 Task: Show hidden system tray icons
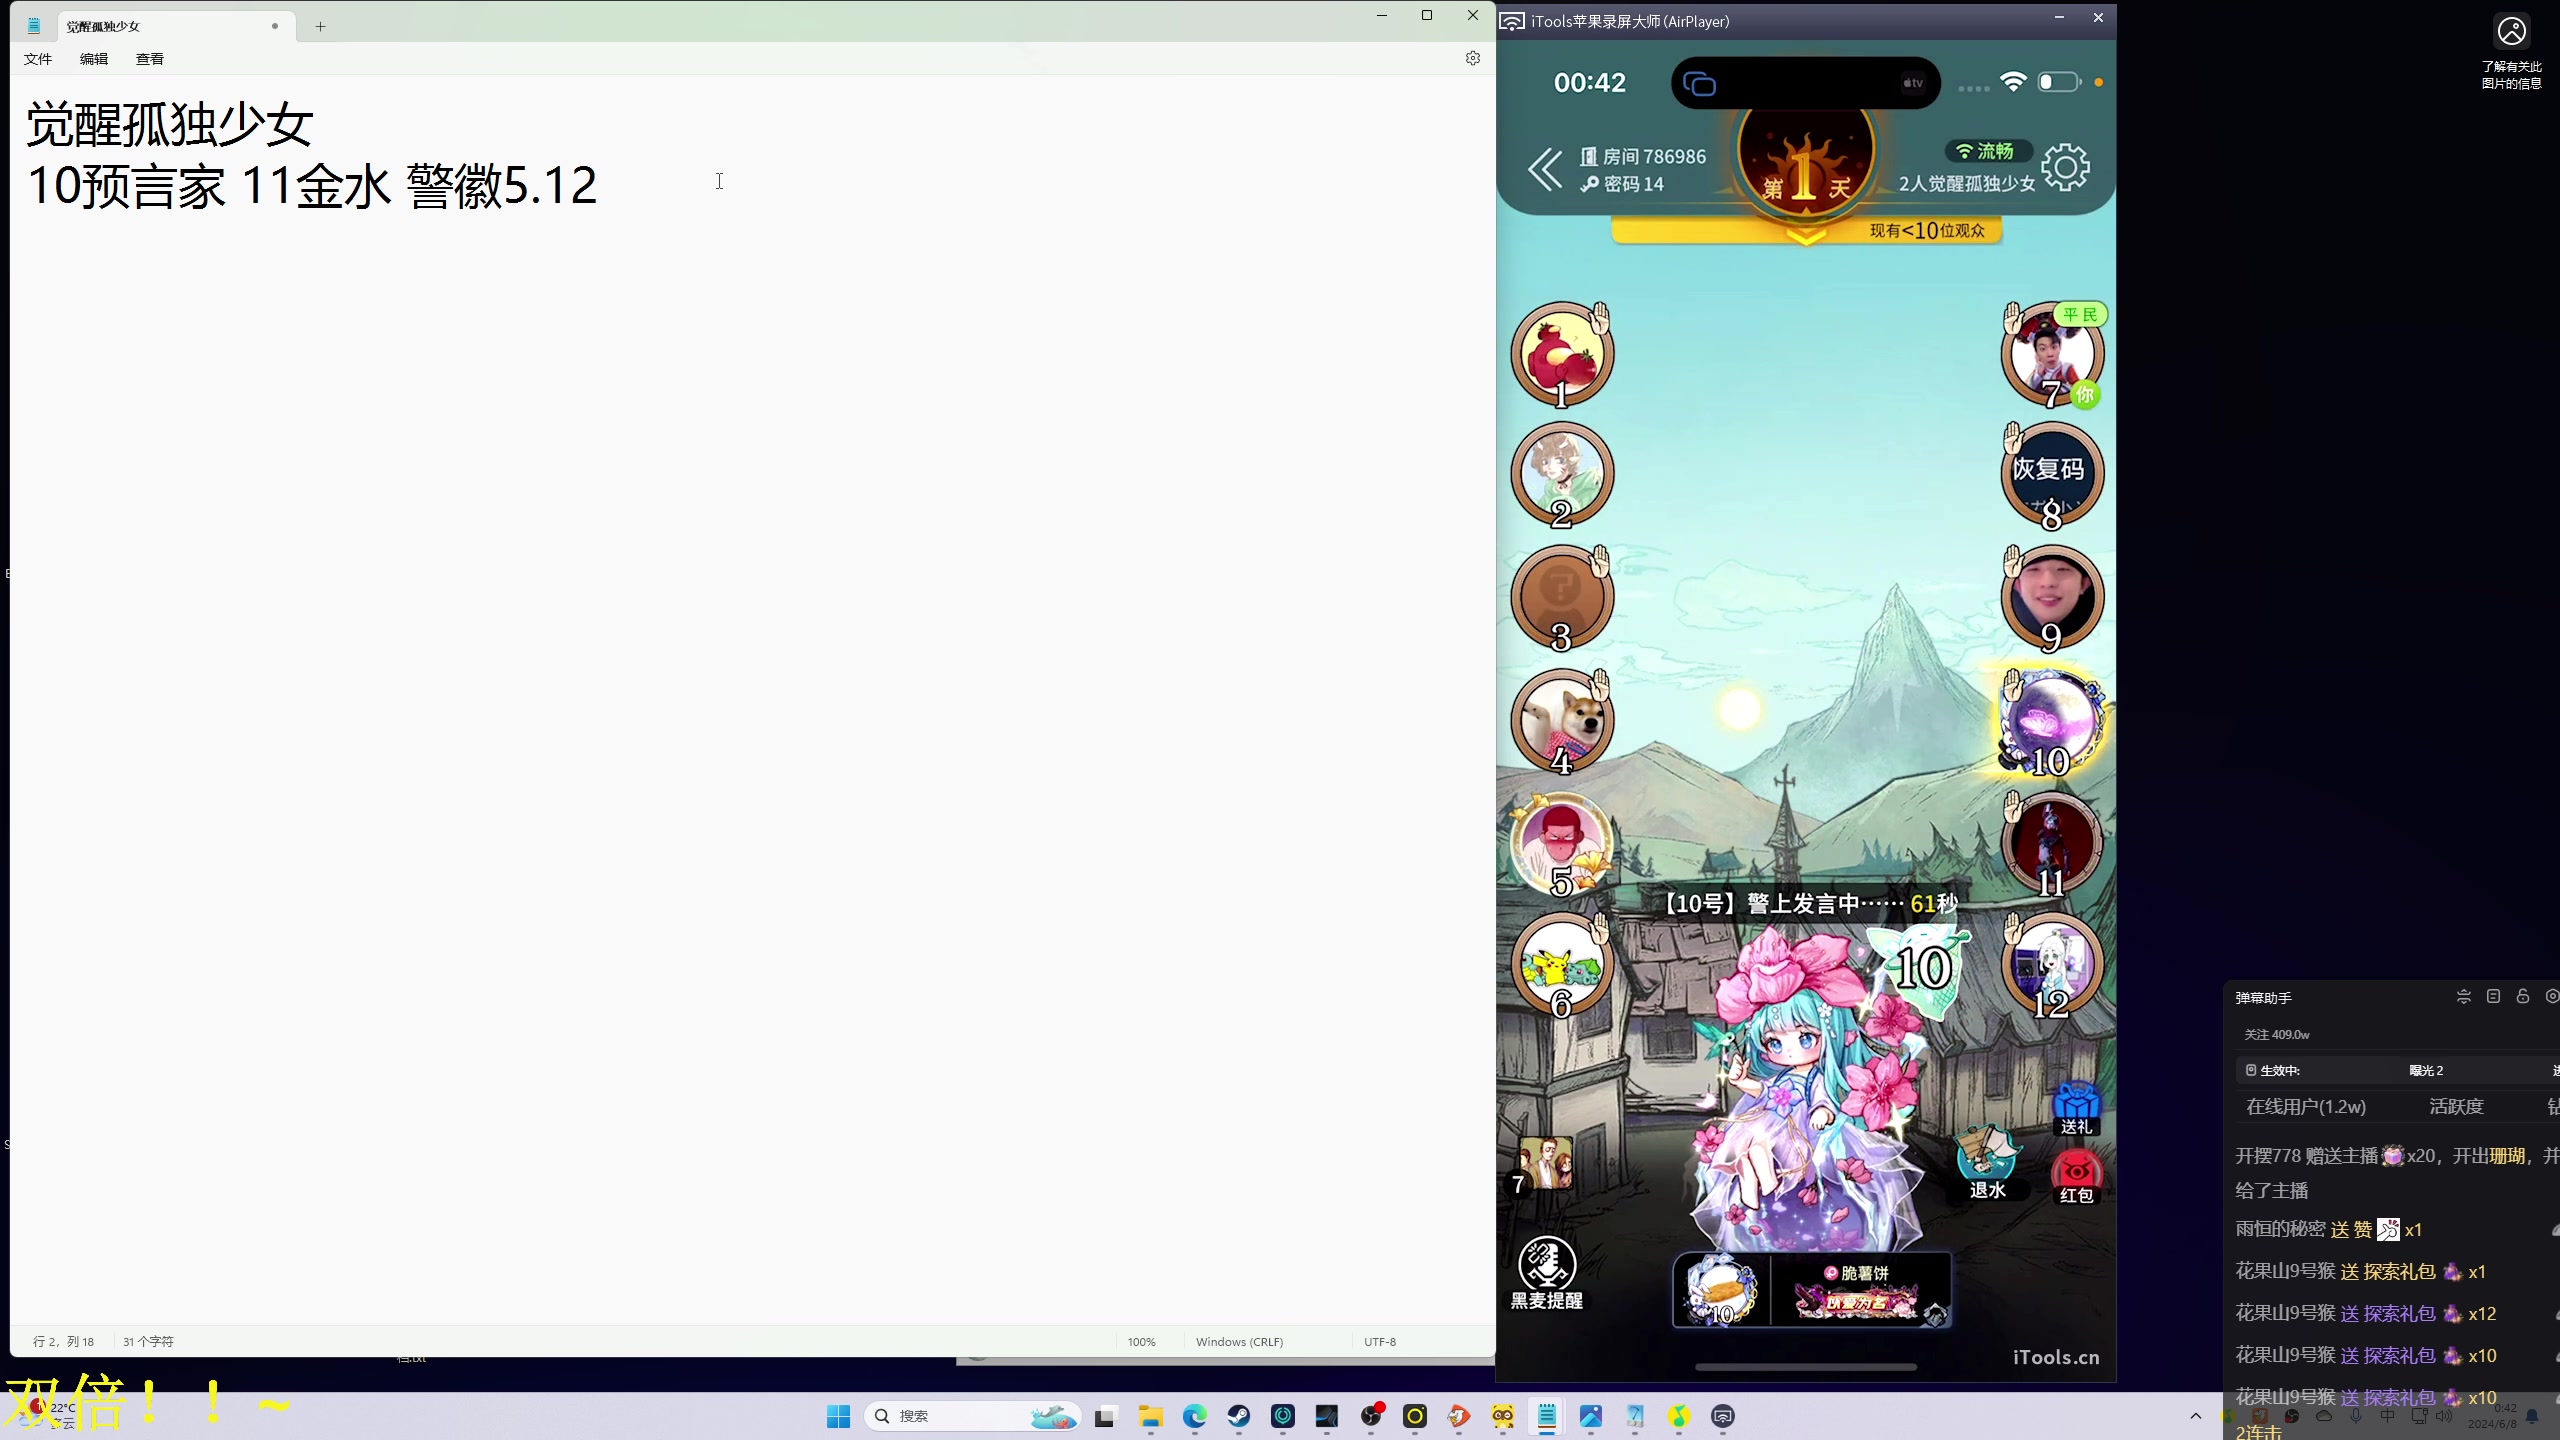pos(2196,1416)
